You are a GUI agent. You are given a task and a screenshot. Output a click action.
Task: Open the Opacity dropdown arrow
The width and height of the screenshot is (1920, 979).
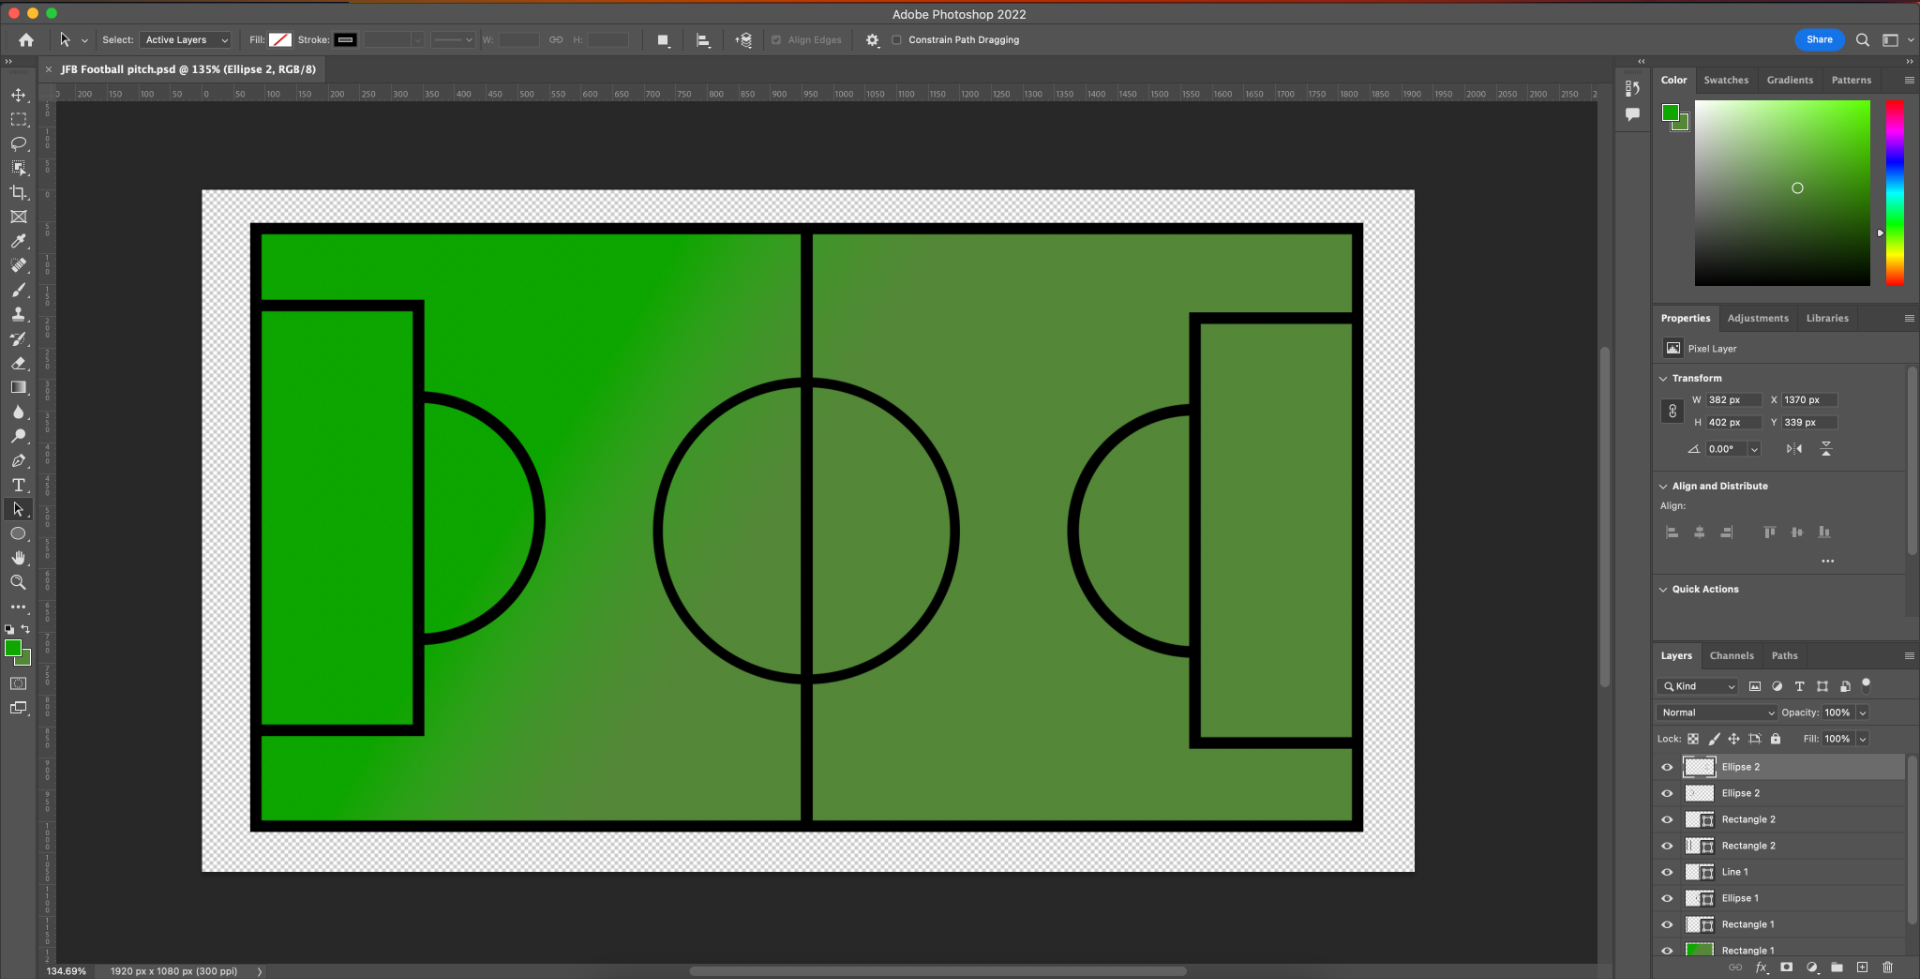[1863, 712]
